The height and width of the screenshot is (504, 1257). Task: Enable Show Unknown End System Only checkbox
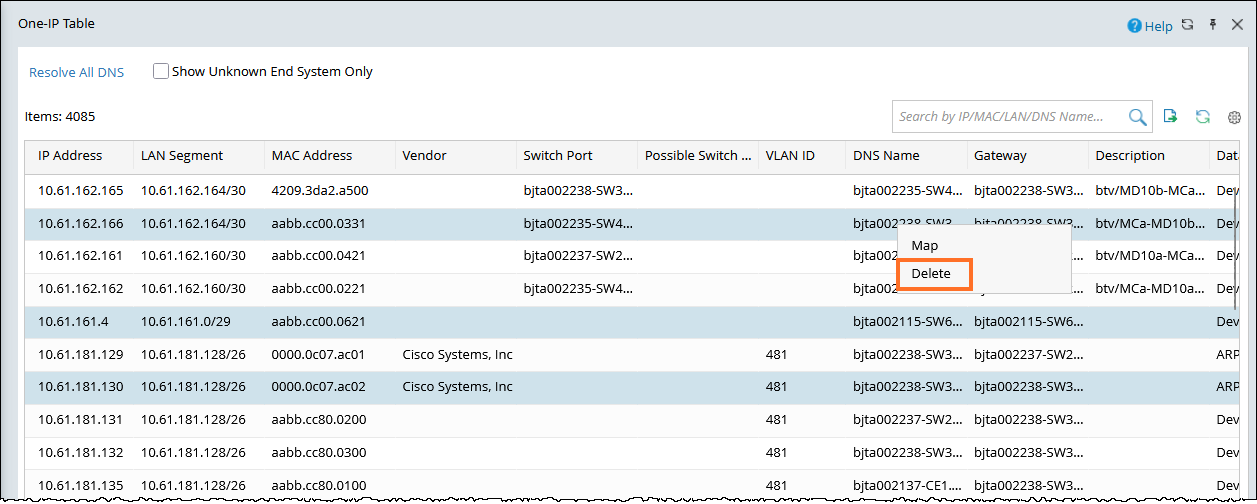coord(160,72)
